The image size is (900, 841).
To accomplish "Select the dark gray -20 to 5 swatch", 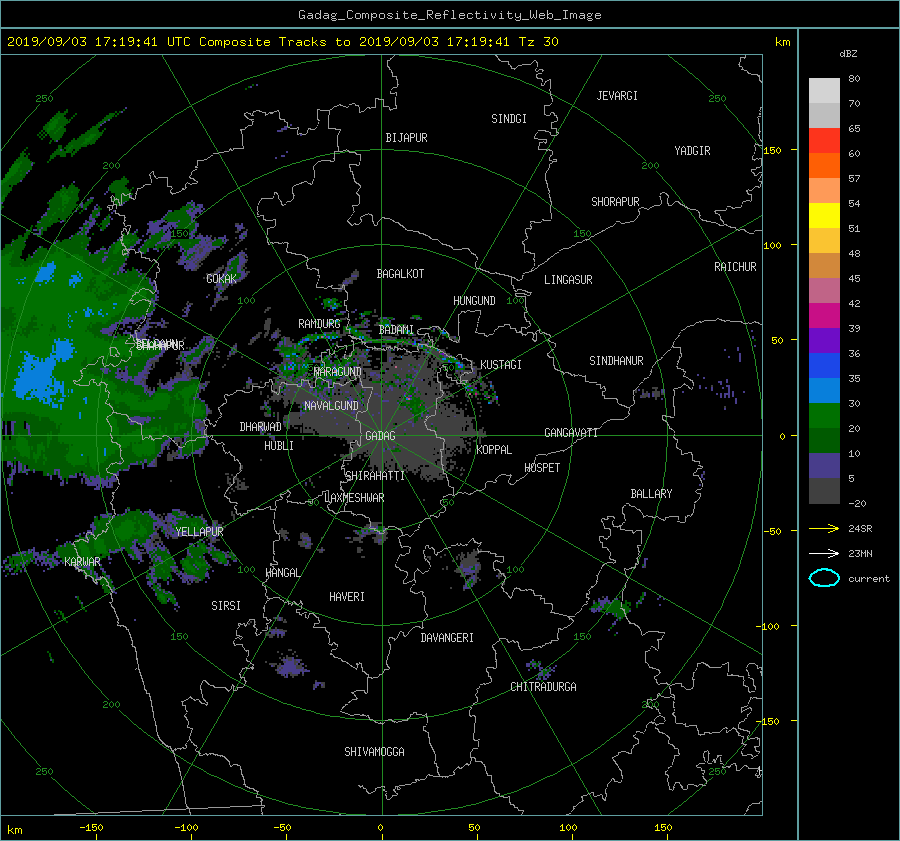I will coord(824,491).
